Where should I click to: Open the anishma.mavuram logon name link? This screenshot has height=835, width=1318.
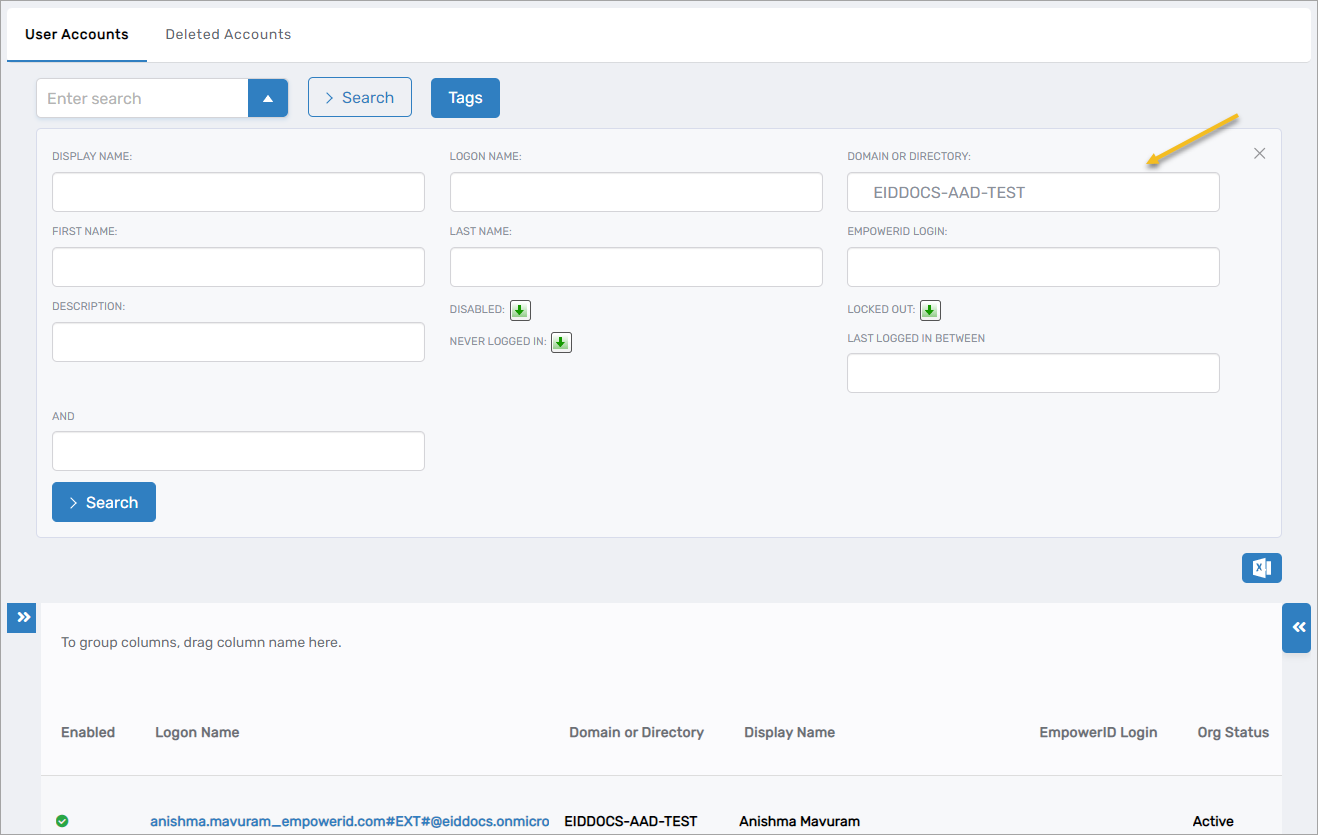pos(350,821)
